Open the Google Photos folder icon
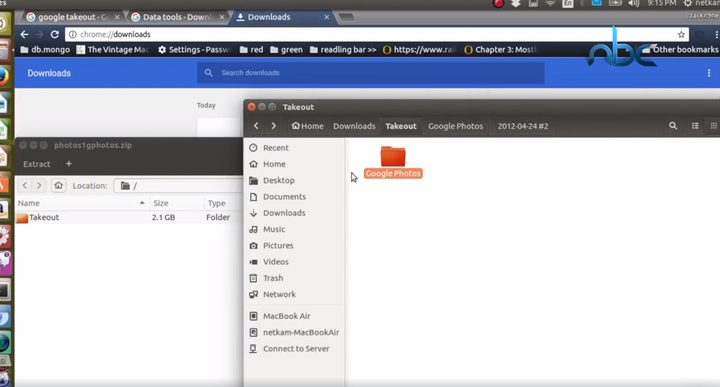The image size is (720, 387). 393,157
